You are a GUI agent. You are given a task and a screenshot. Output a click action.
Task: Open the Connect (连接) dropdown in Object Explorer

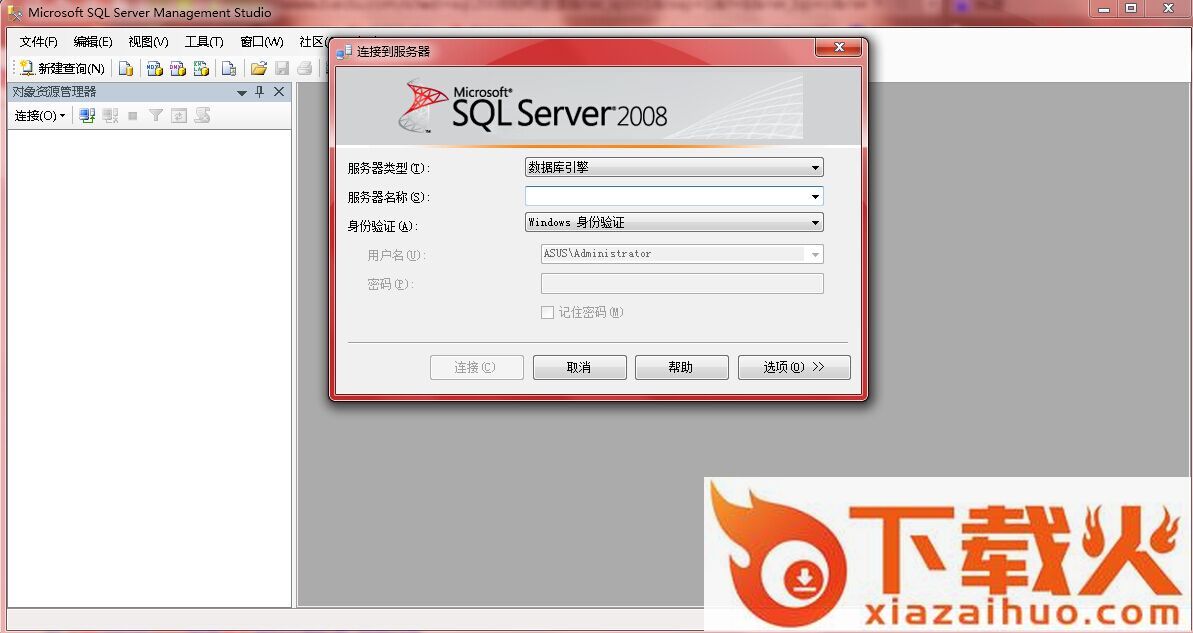(x=39, y=116)
